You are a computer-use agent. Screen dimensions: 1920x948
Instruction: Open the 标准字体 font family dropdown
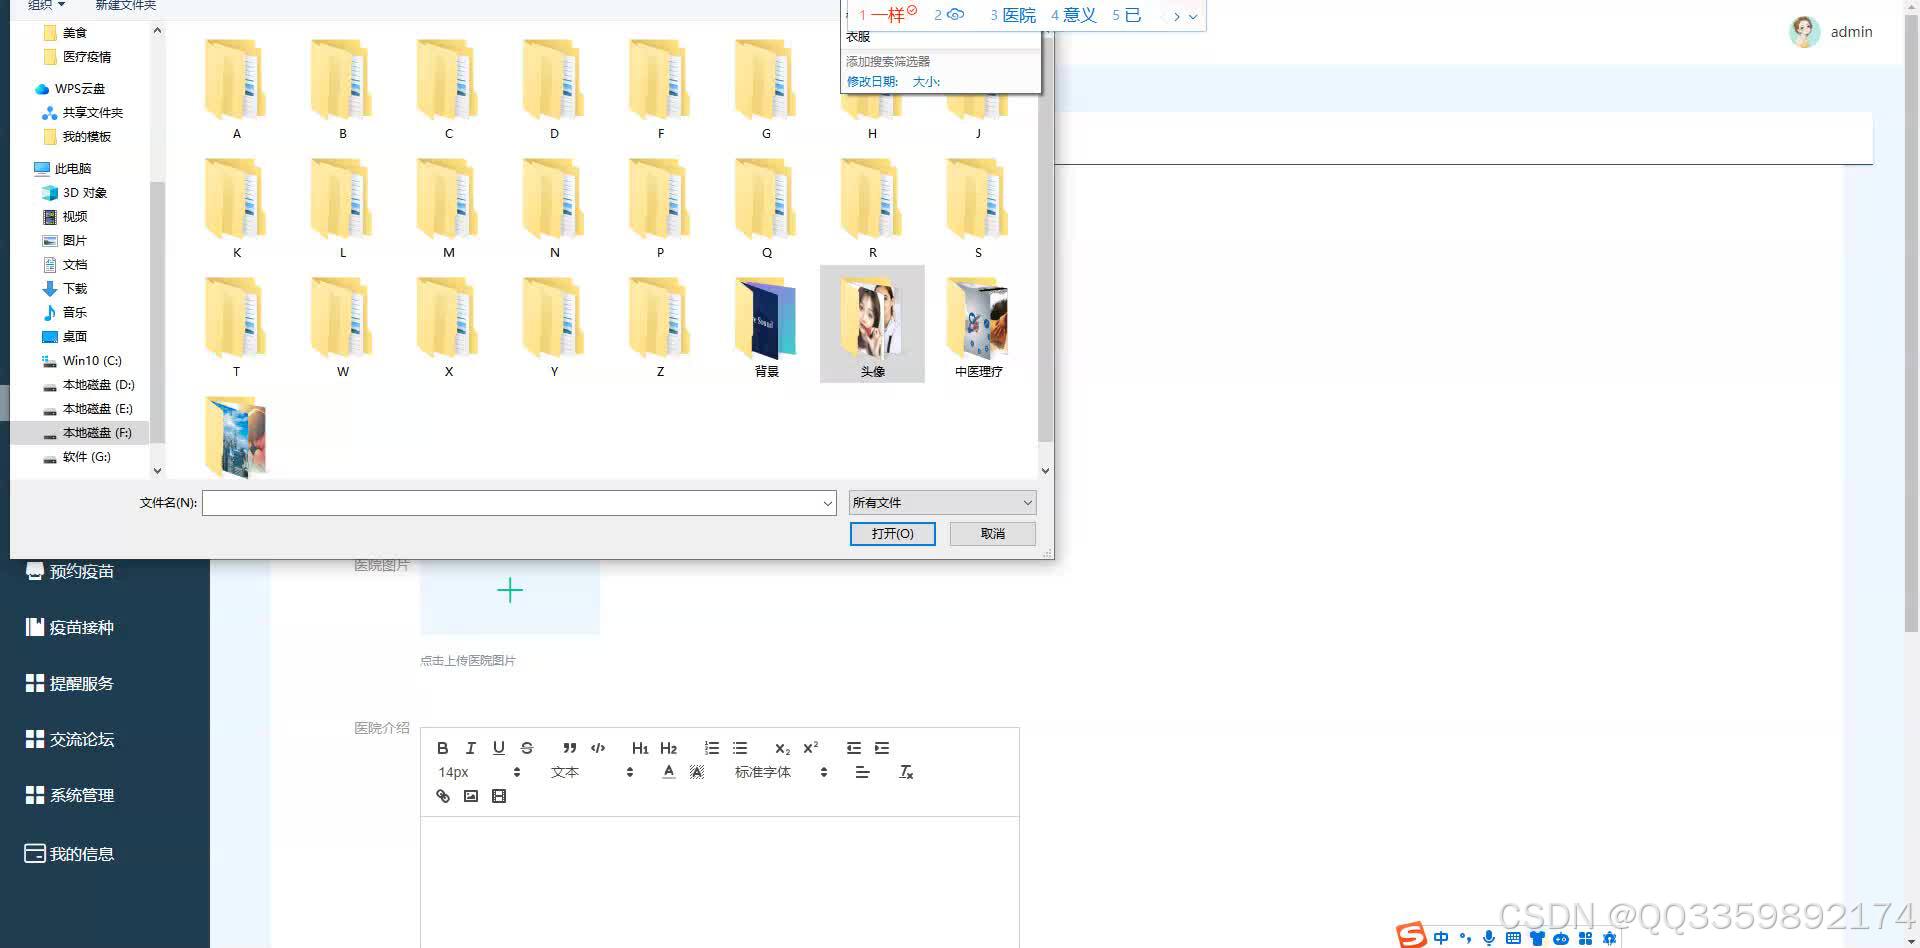coord(781,772)
